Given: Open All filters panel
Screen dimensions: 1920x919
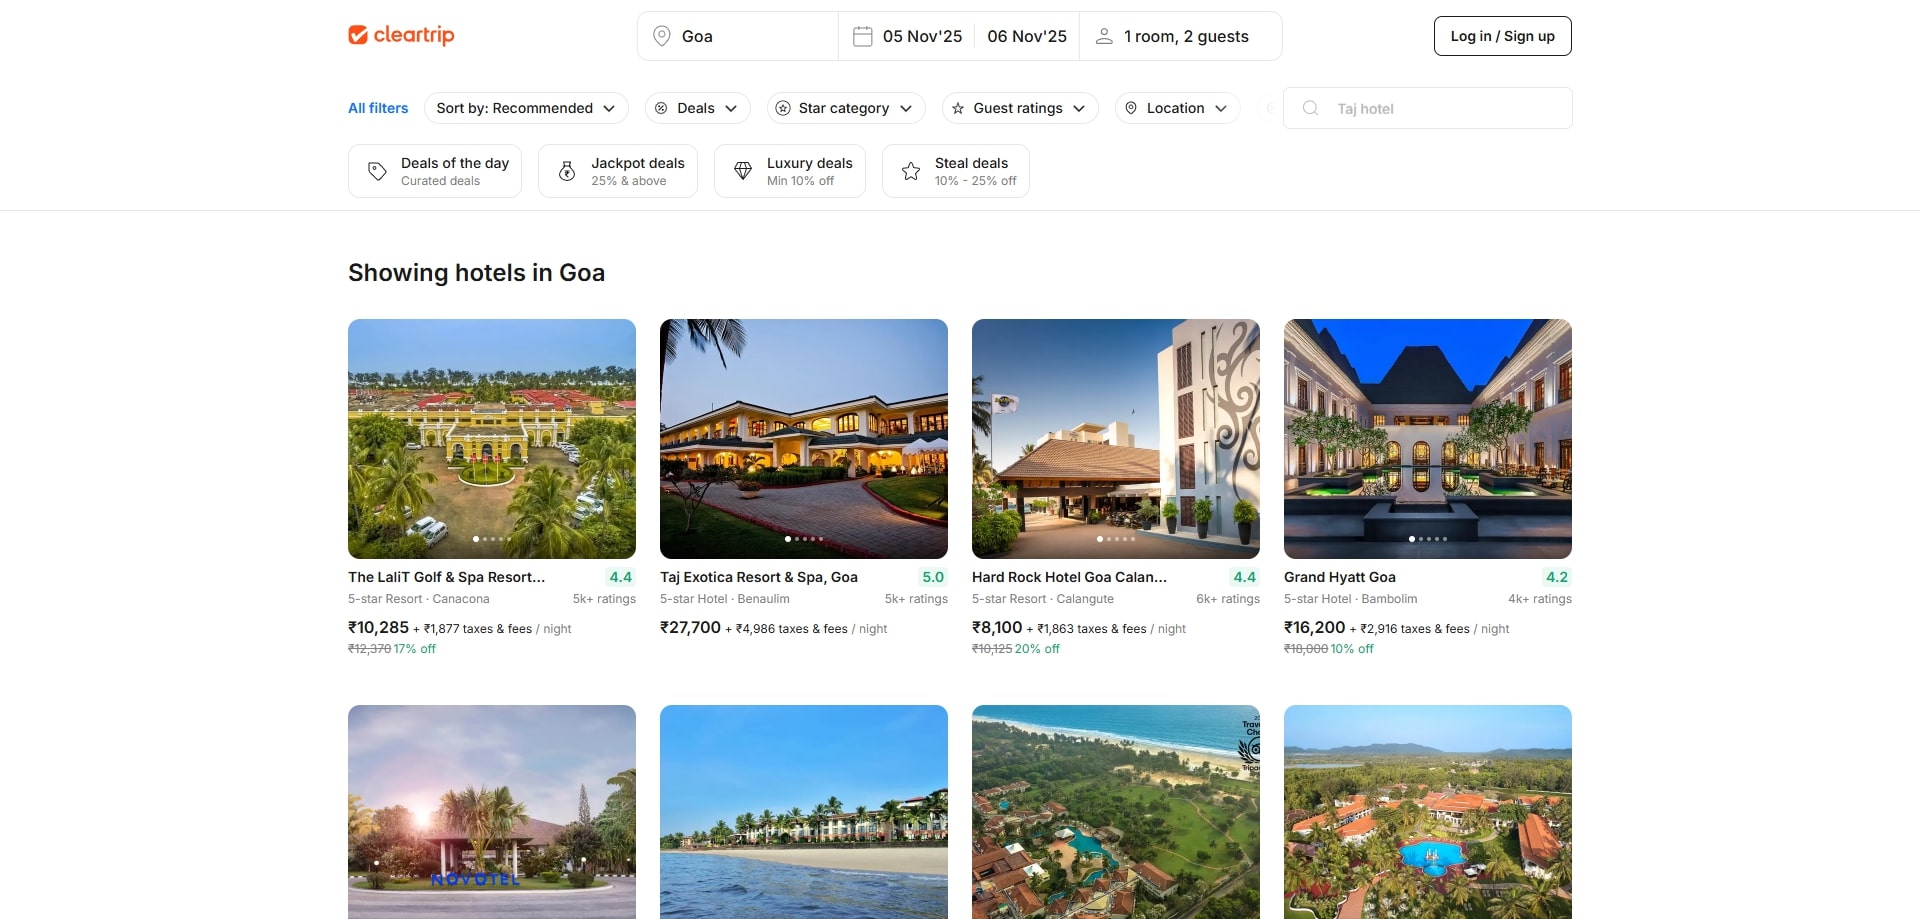Looking at the screenshot, I should point(378,108).
